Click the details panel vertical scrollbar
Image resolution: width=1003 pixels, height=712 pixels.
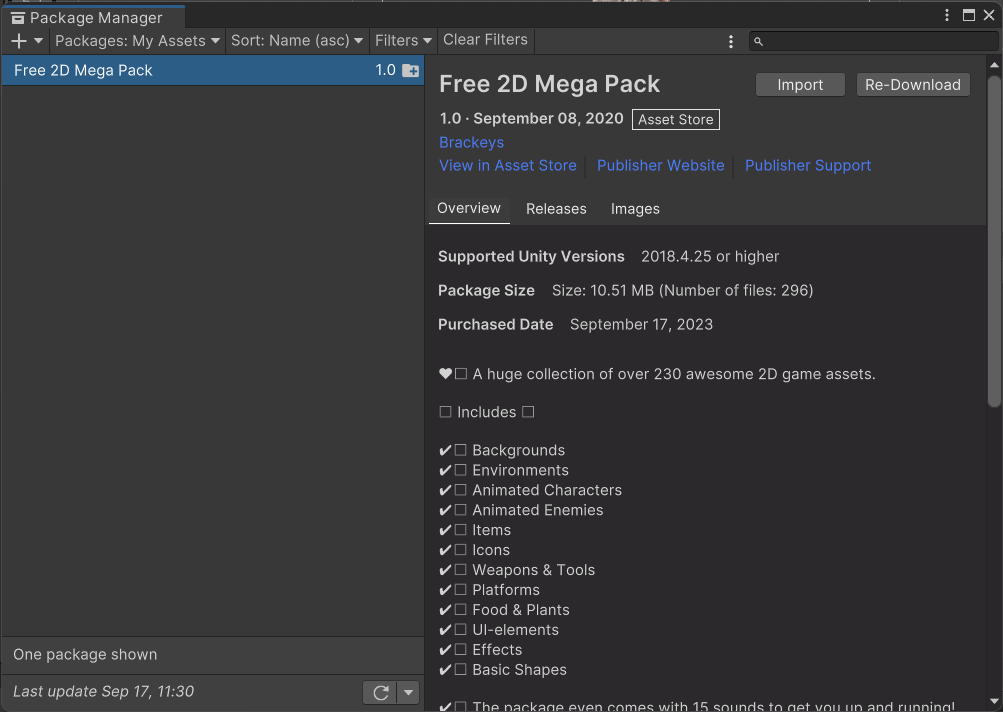(x=993, y=242)
